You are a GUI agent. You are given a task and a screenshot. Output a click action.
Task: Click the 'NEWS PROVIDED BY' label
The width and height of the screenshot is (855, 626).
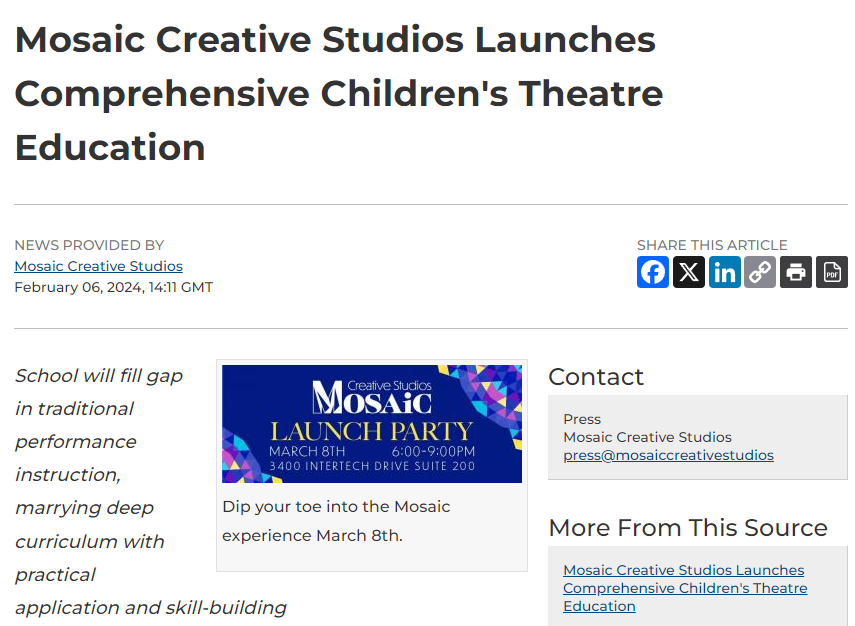89,245
